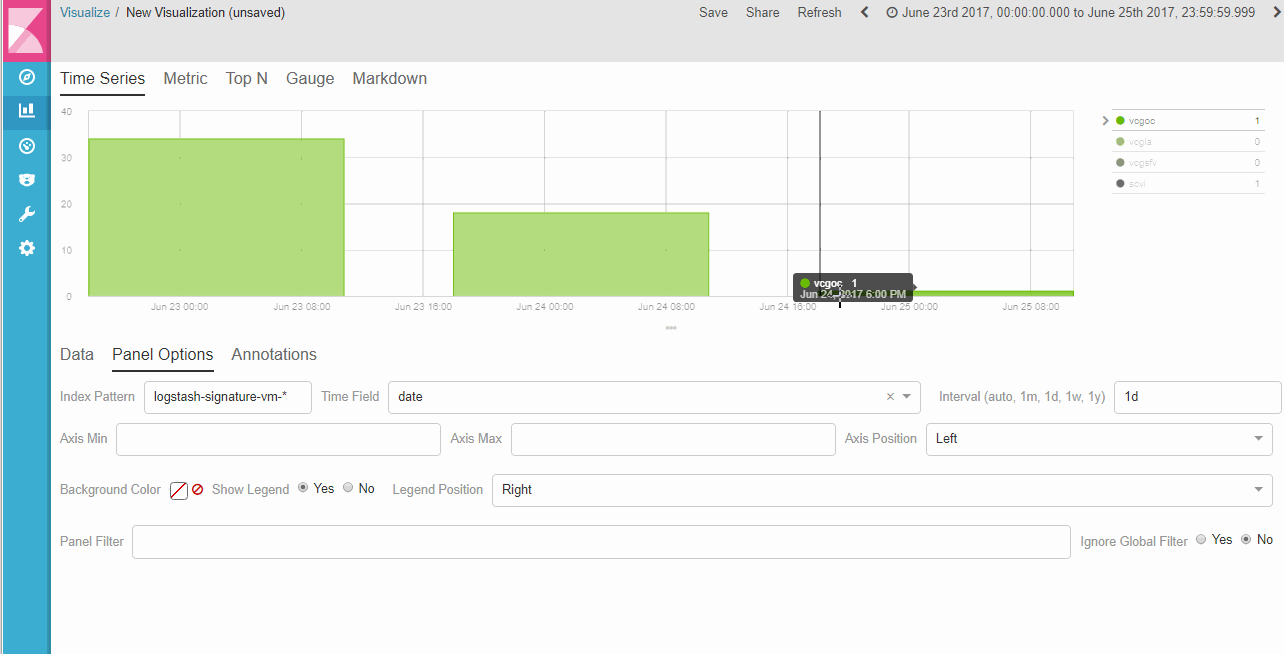Open the Visualize bar chart sidebar icon

(x=27, y=111)
